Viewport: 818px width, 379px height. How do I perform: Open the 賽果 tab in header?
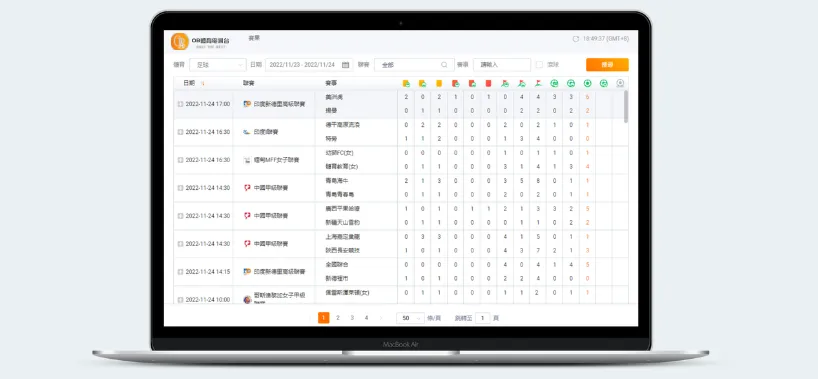(254, 38)
